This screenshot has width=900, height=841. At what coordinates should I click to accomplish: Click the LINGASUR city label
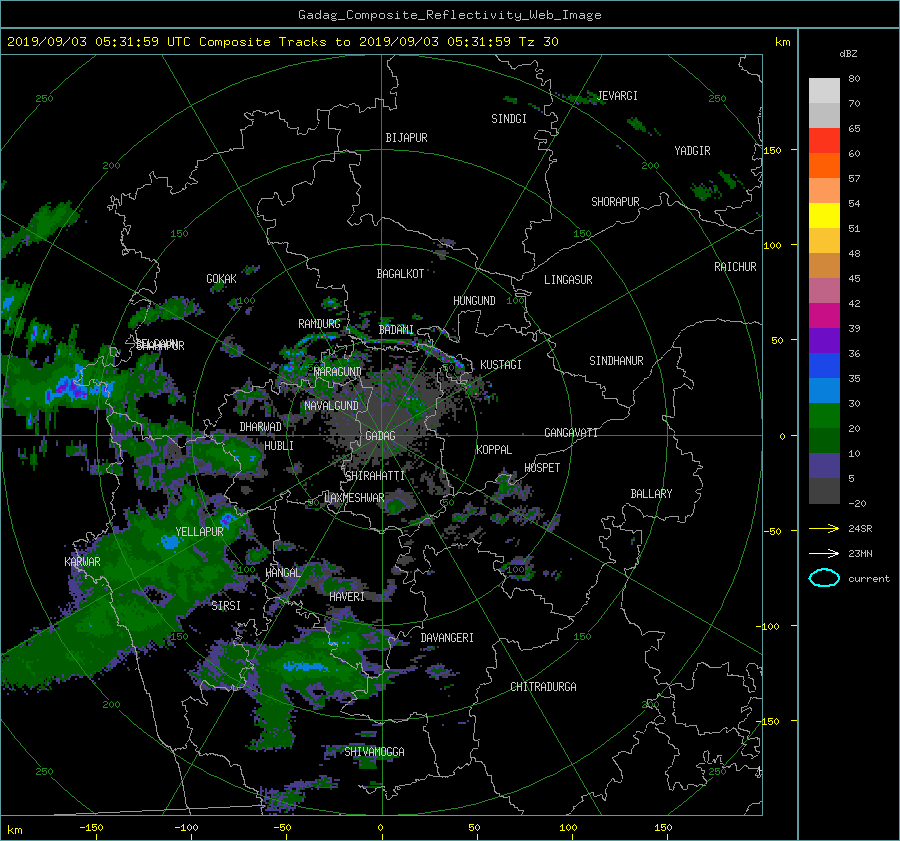tap(568, 280)
